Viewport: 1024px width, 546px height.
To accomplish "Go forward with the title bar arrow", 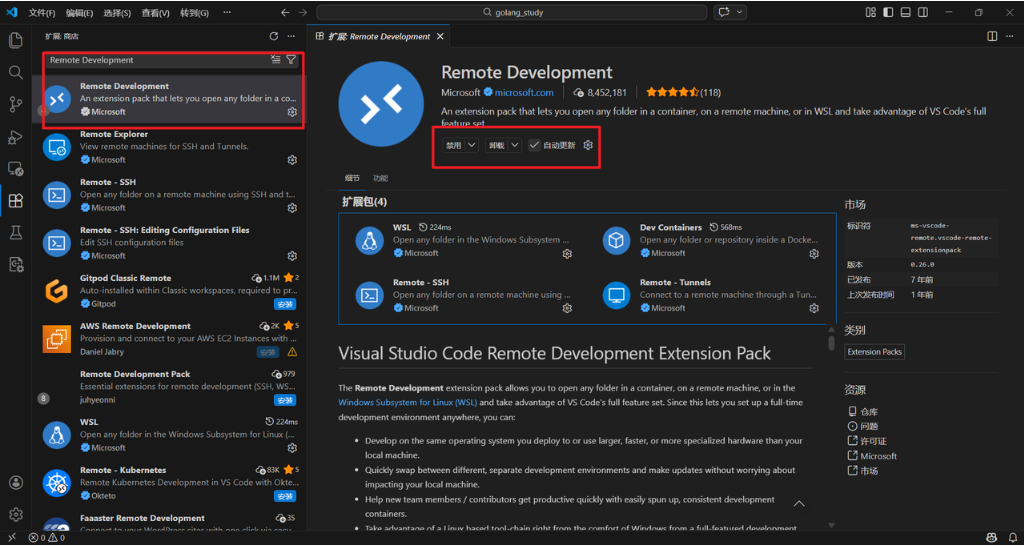I will pyautogui.click(x=302, y=12).
